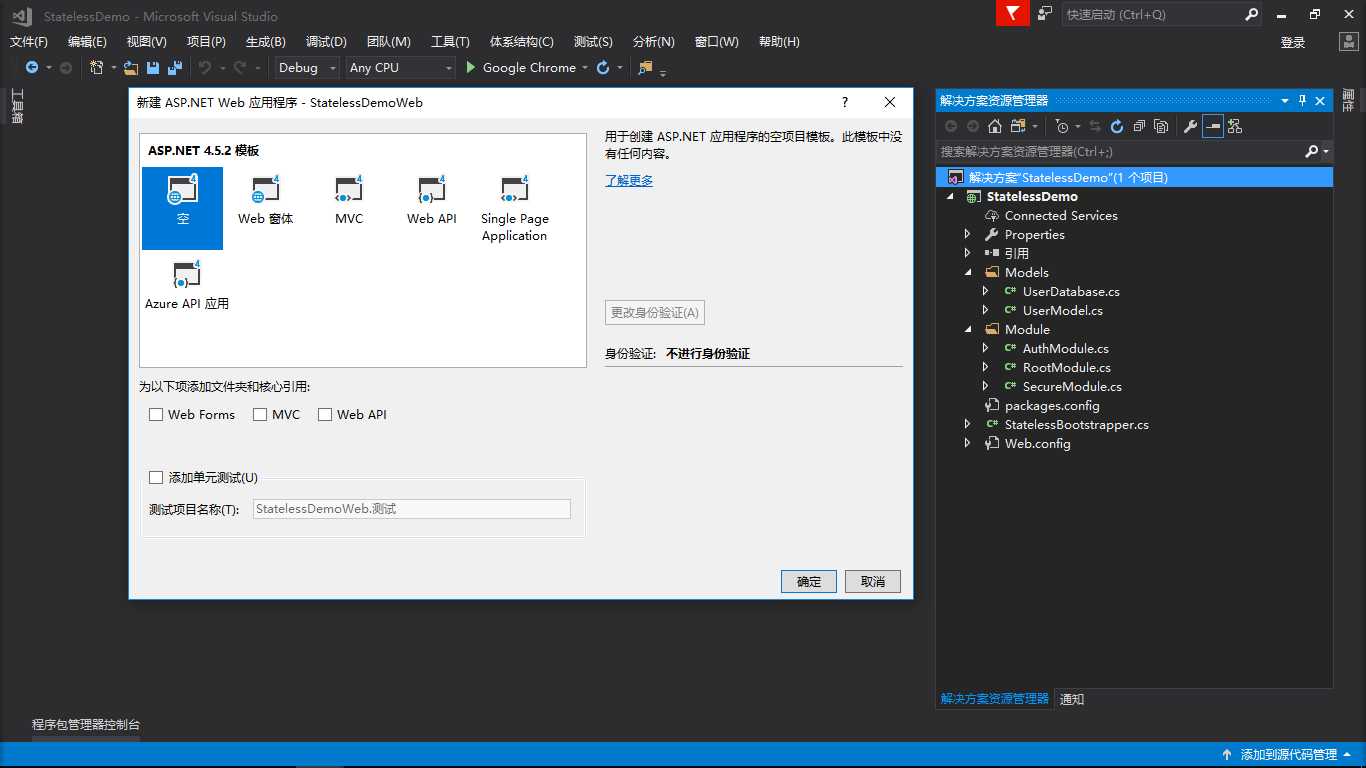Open 程序包管理器控制台 panel tab
The height and width of the screenshot is (768, 1366).
pos(86,725)
